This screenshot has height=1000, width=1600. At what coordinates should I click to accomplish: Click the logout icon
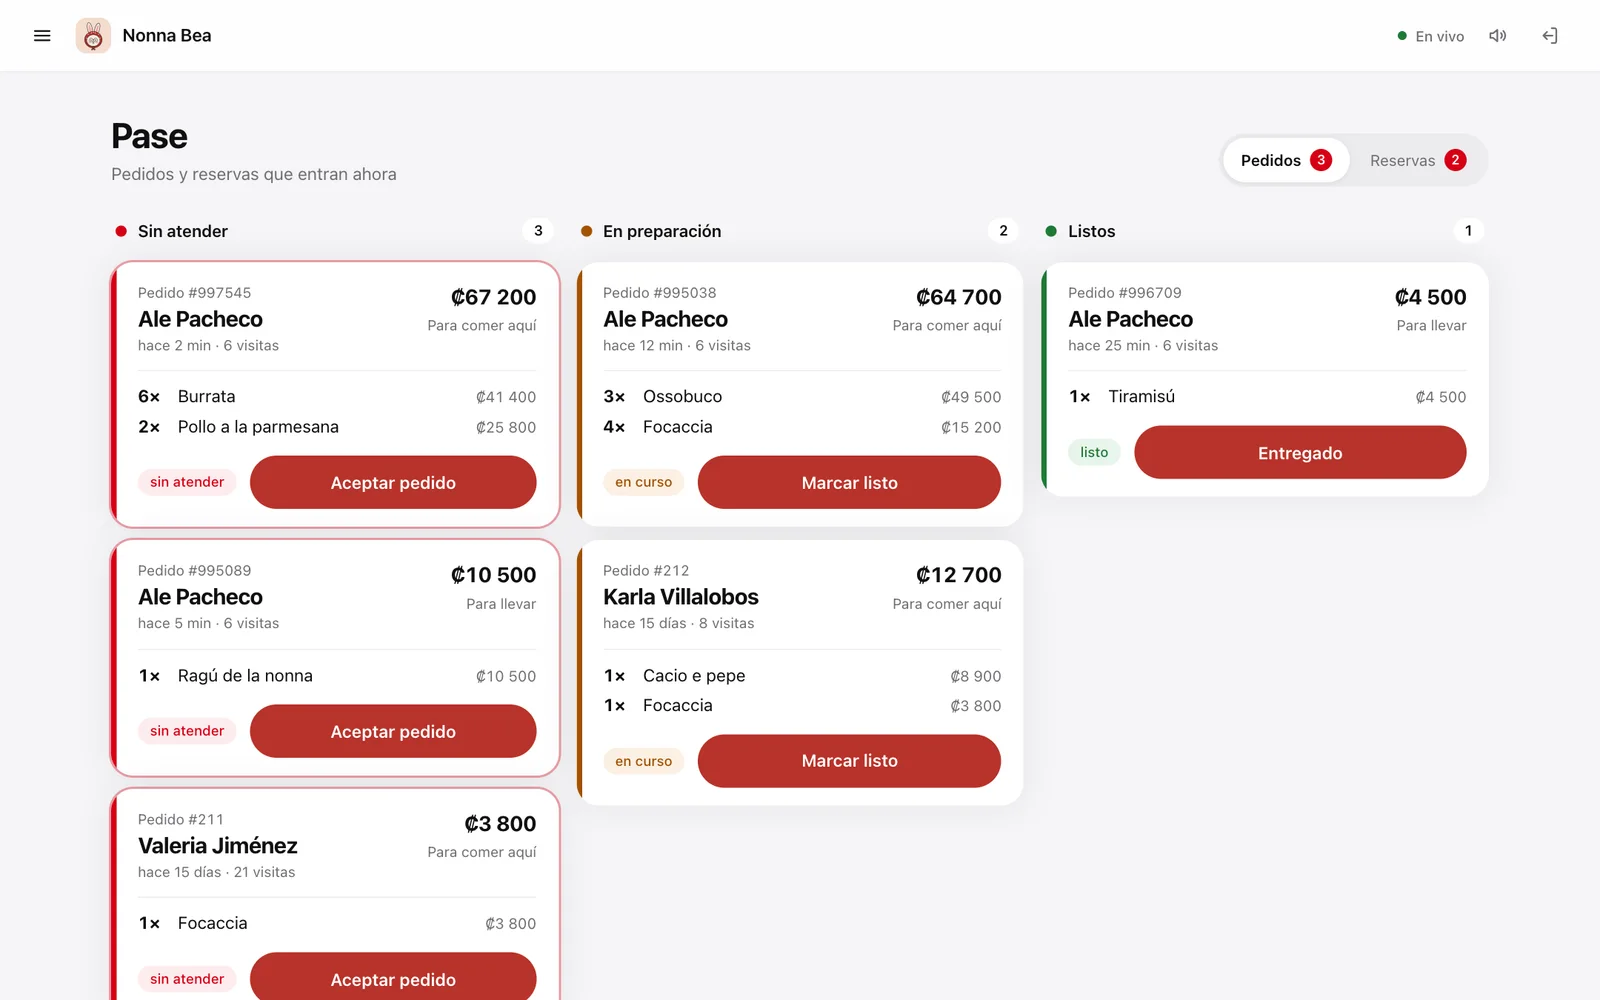point(1550,36)
